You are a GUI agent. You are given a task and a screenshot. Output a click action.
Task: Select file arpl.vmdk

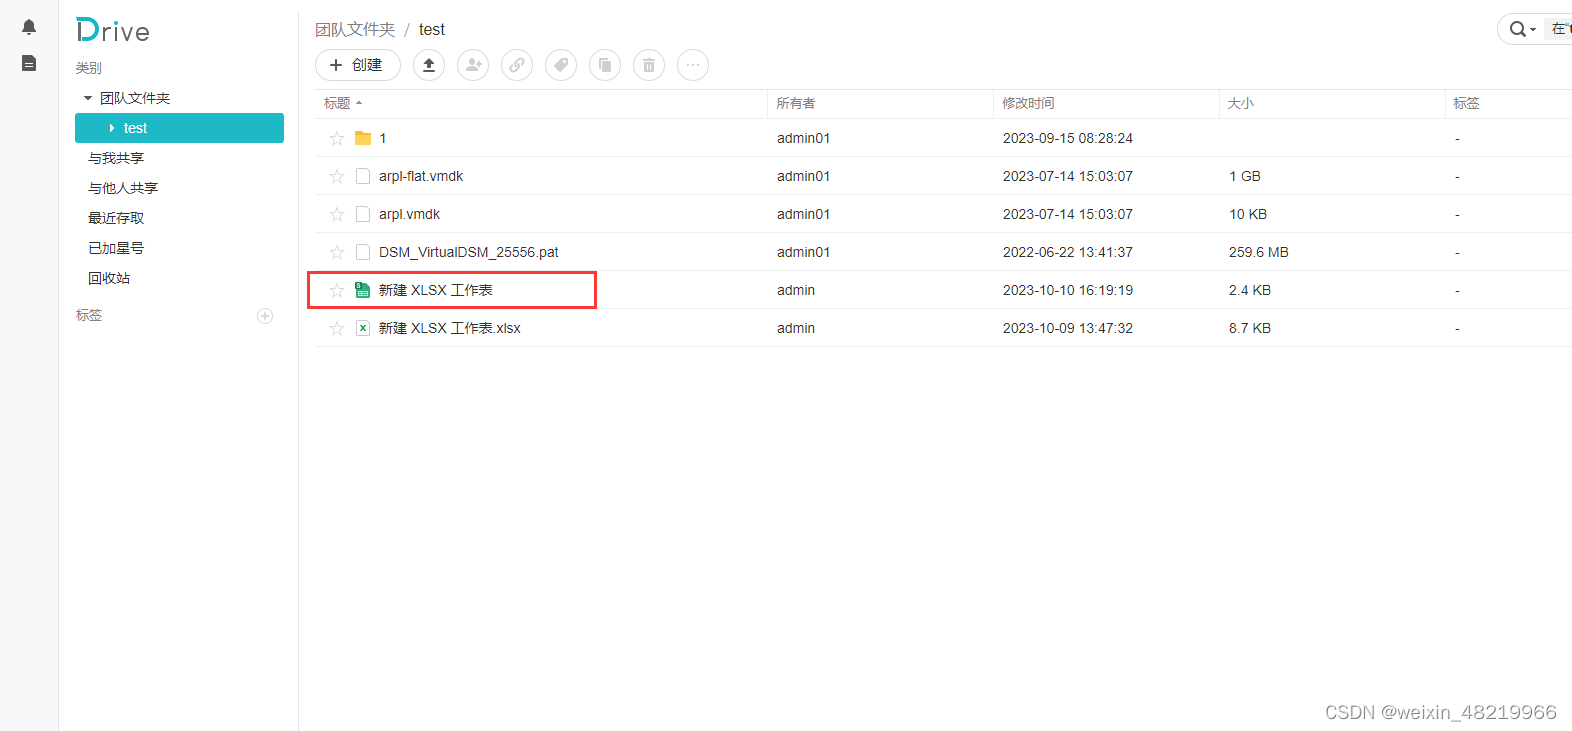[x=409, y=214]
